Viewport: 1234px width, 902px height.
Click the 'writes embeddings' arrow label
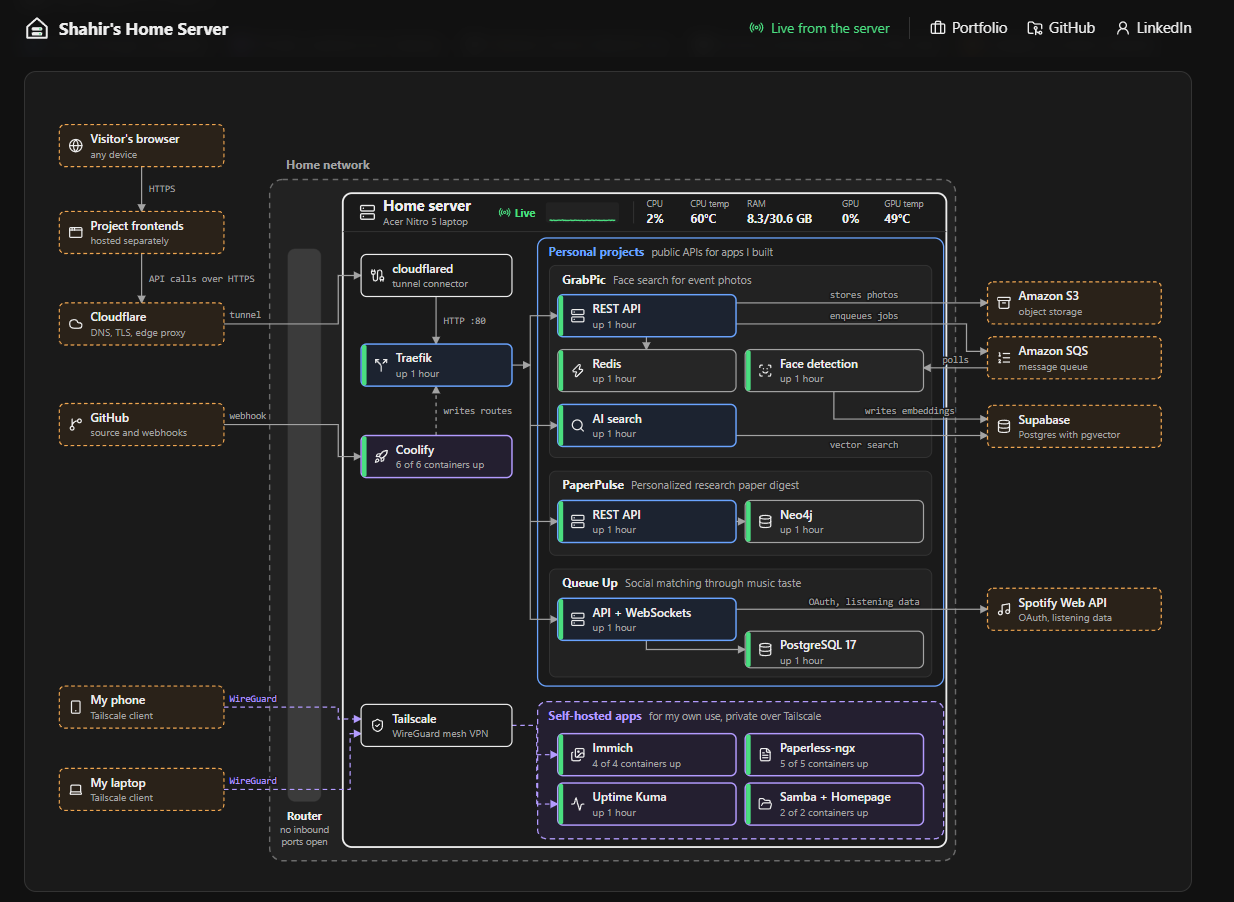point(909,411)
